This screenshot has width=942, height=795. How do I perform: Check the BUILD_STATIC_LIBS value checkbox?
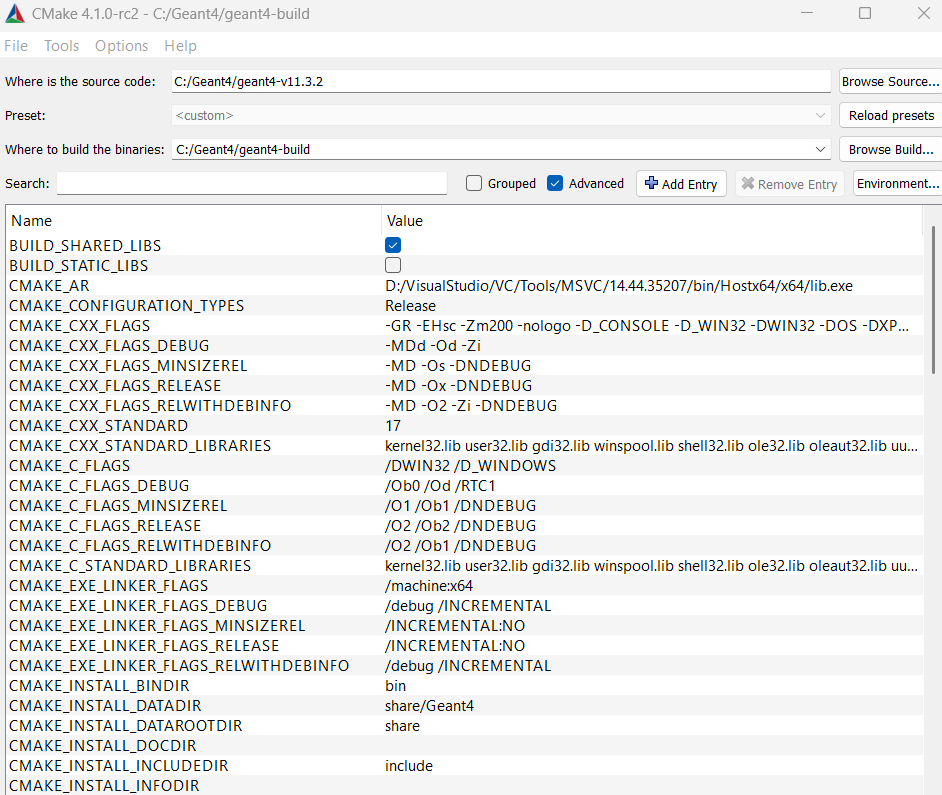(x=393, y=265)
